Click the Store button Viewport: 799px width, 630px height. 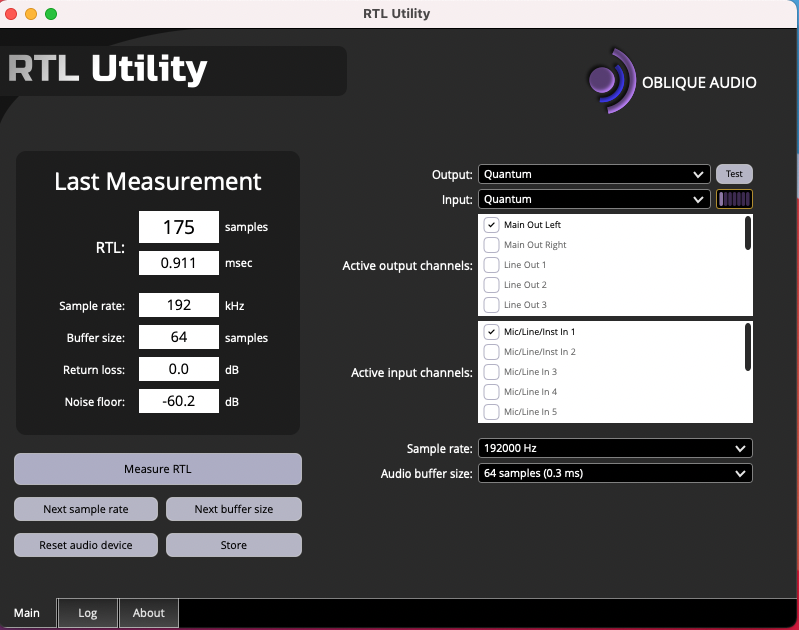click(234, 545)
